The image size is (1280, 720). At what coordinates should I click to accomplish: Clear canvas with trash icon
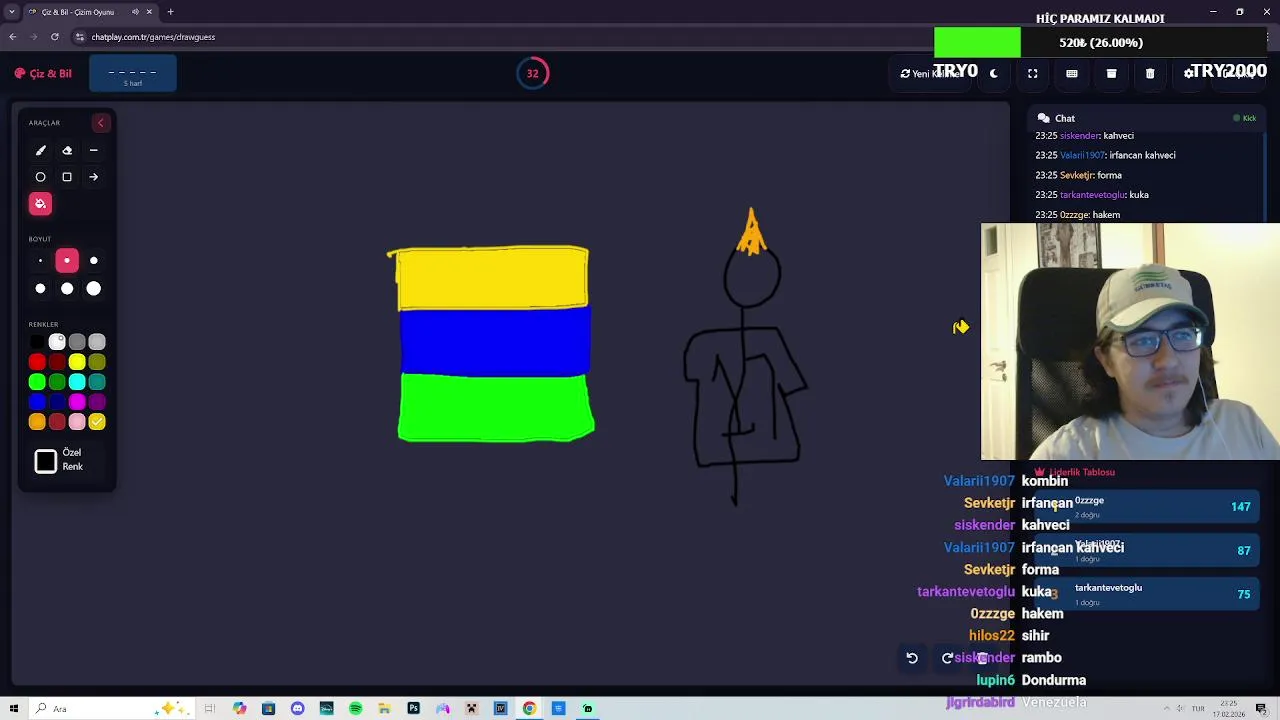point(1150,73)
